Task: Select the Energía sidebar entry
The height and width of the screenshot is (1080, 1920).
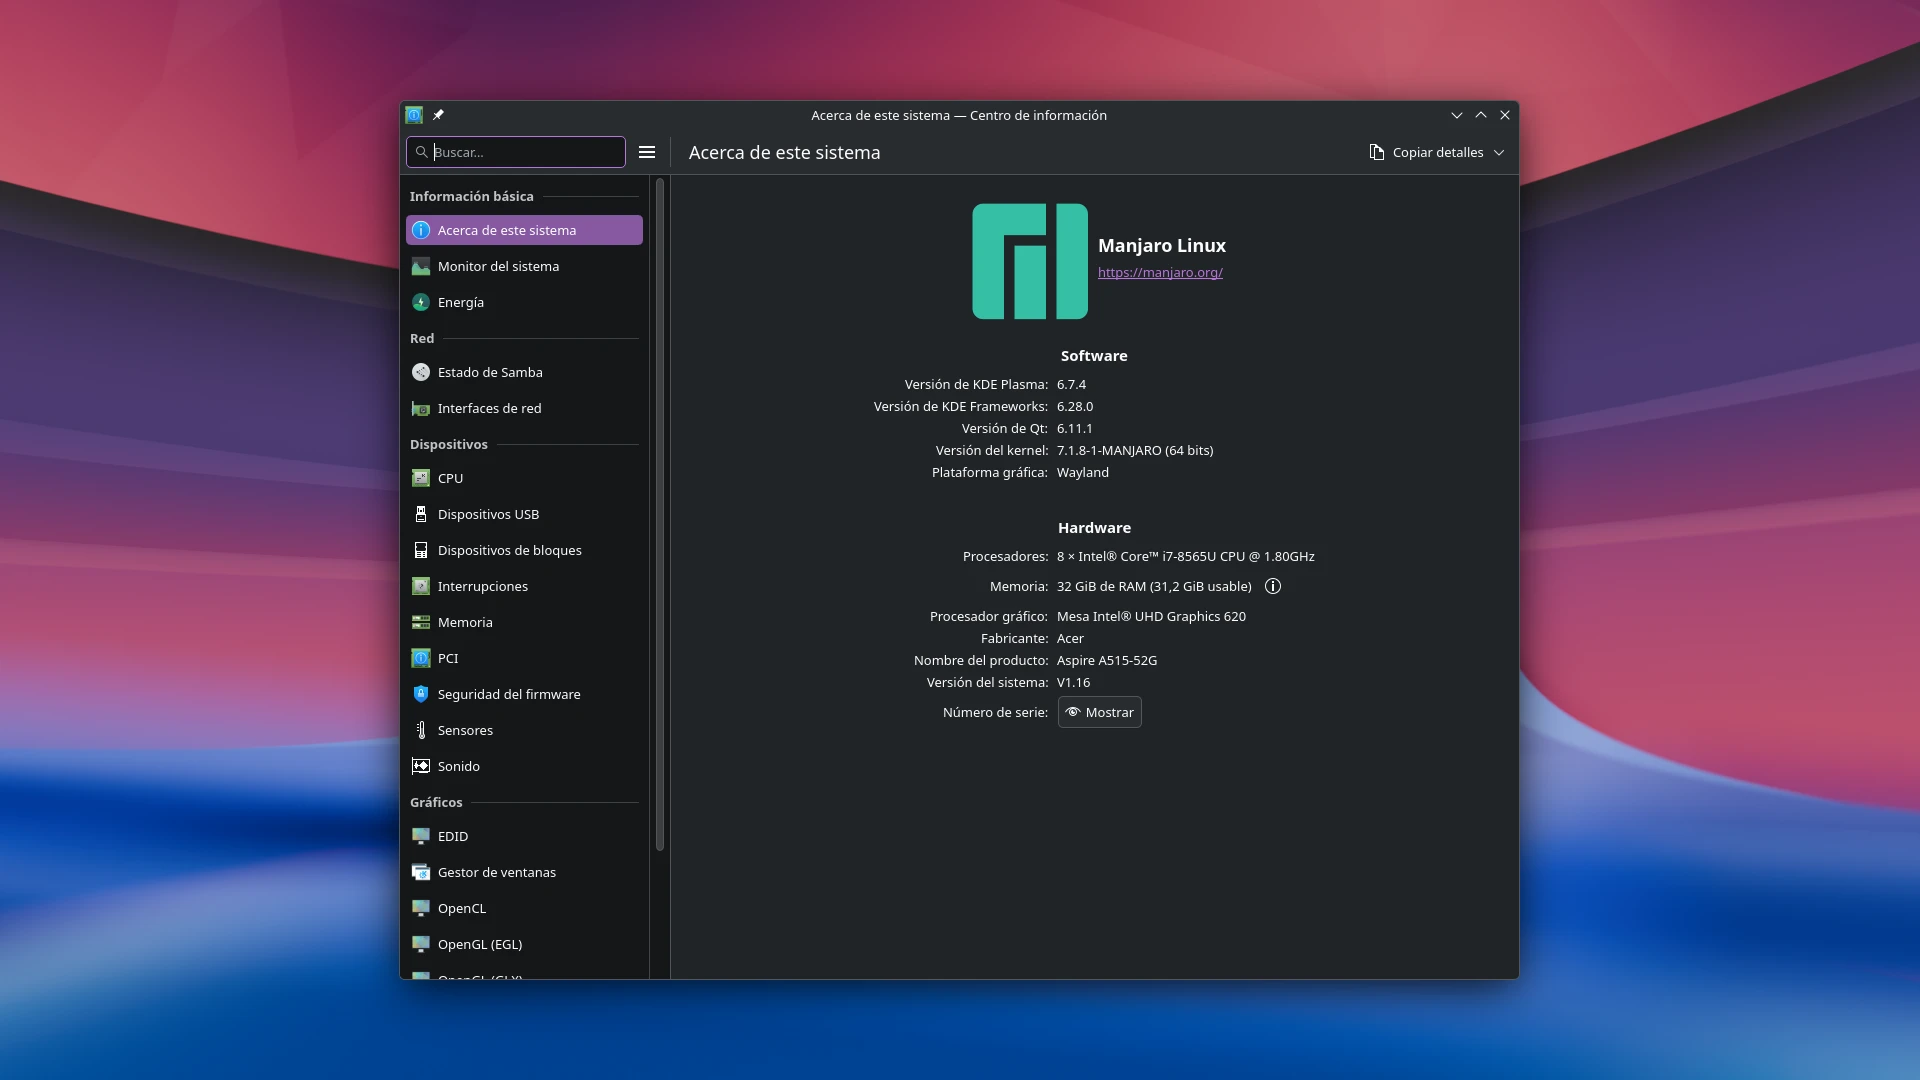Action: 524,302
